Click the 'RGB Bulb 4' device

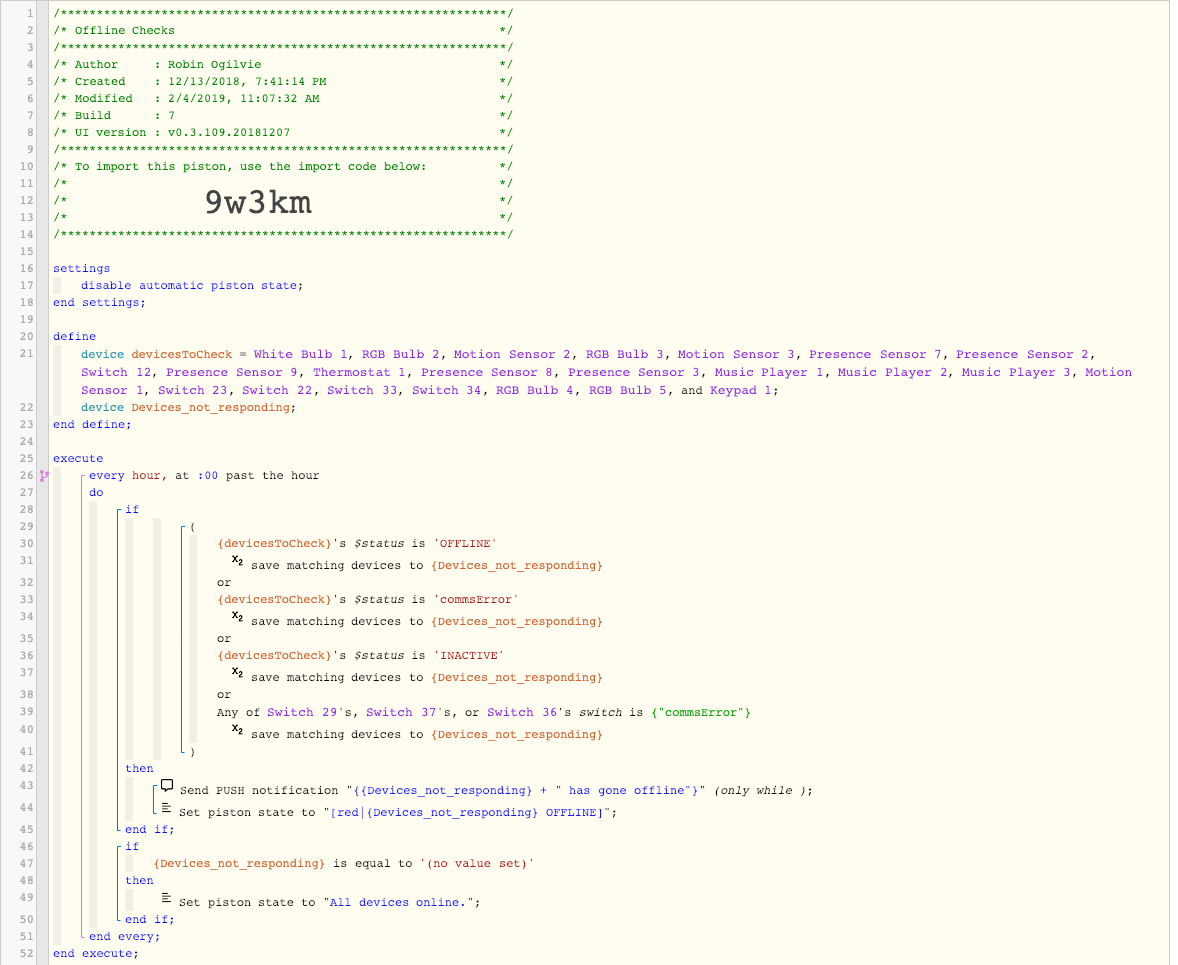pyautogui.click(x=535, y=391)
